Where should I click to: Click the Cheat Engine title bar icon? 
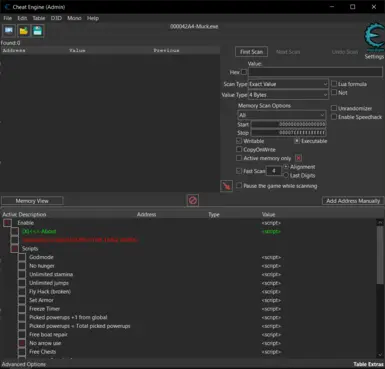tap(7, 7)
